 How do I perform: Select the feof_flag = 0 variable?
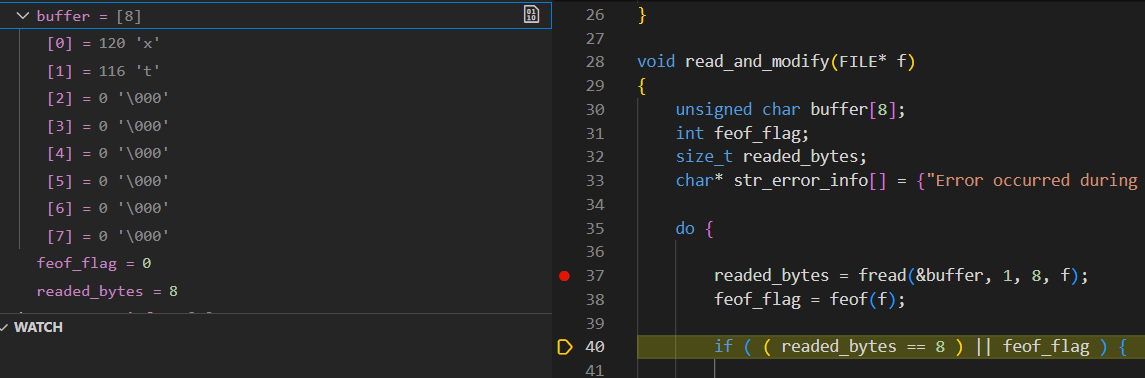pos(275,263)
